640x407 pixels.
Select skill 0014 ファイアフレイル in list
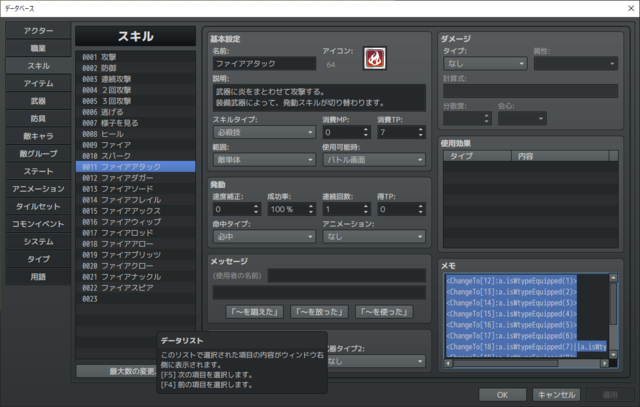(x=136, y=200)
